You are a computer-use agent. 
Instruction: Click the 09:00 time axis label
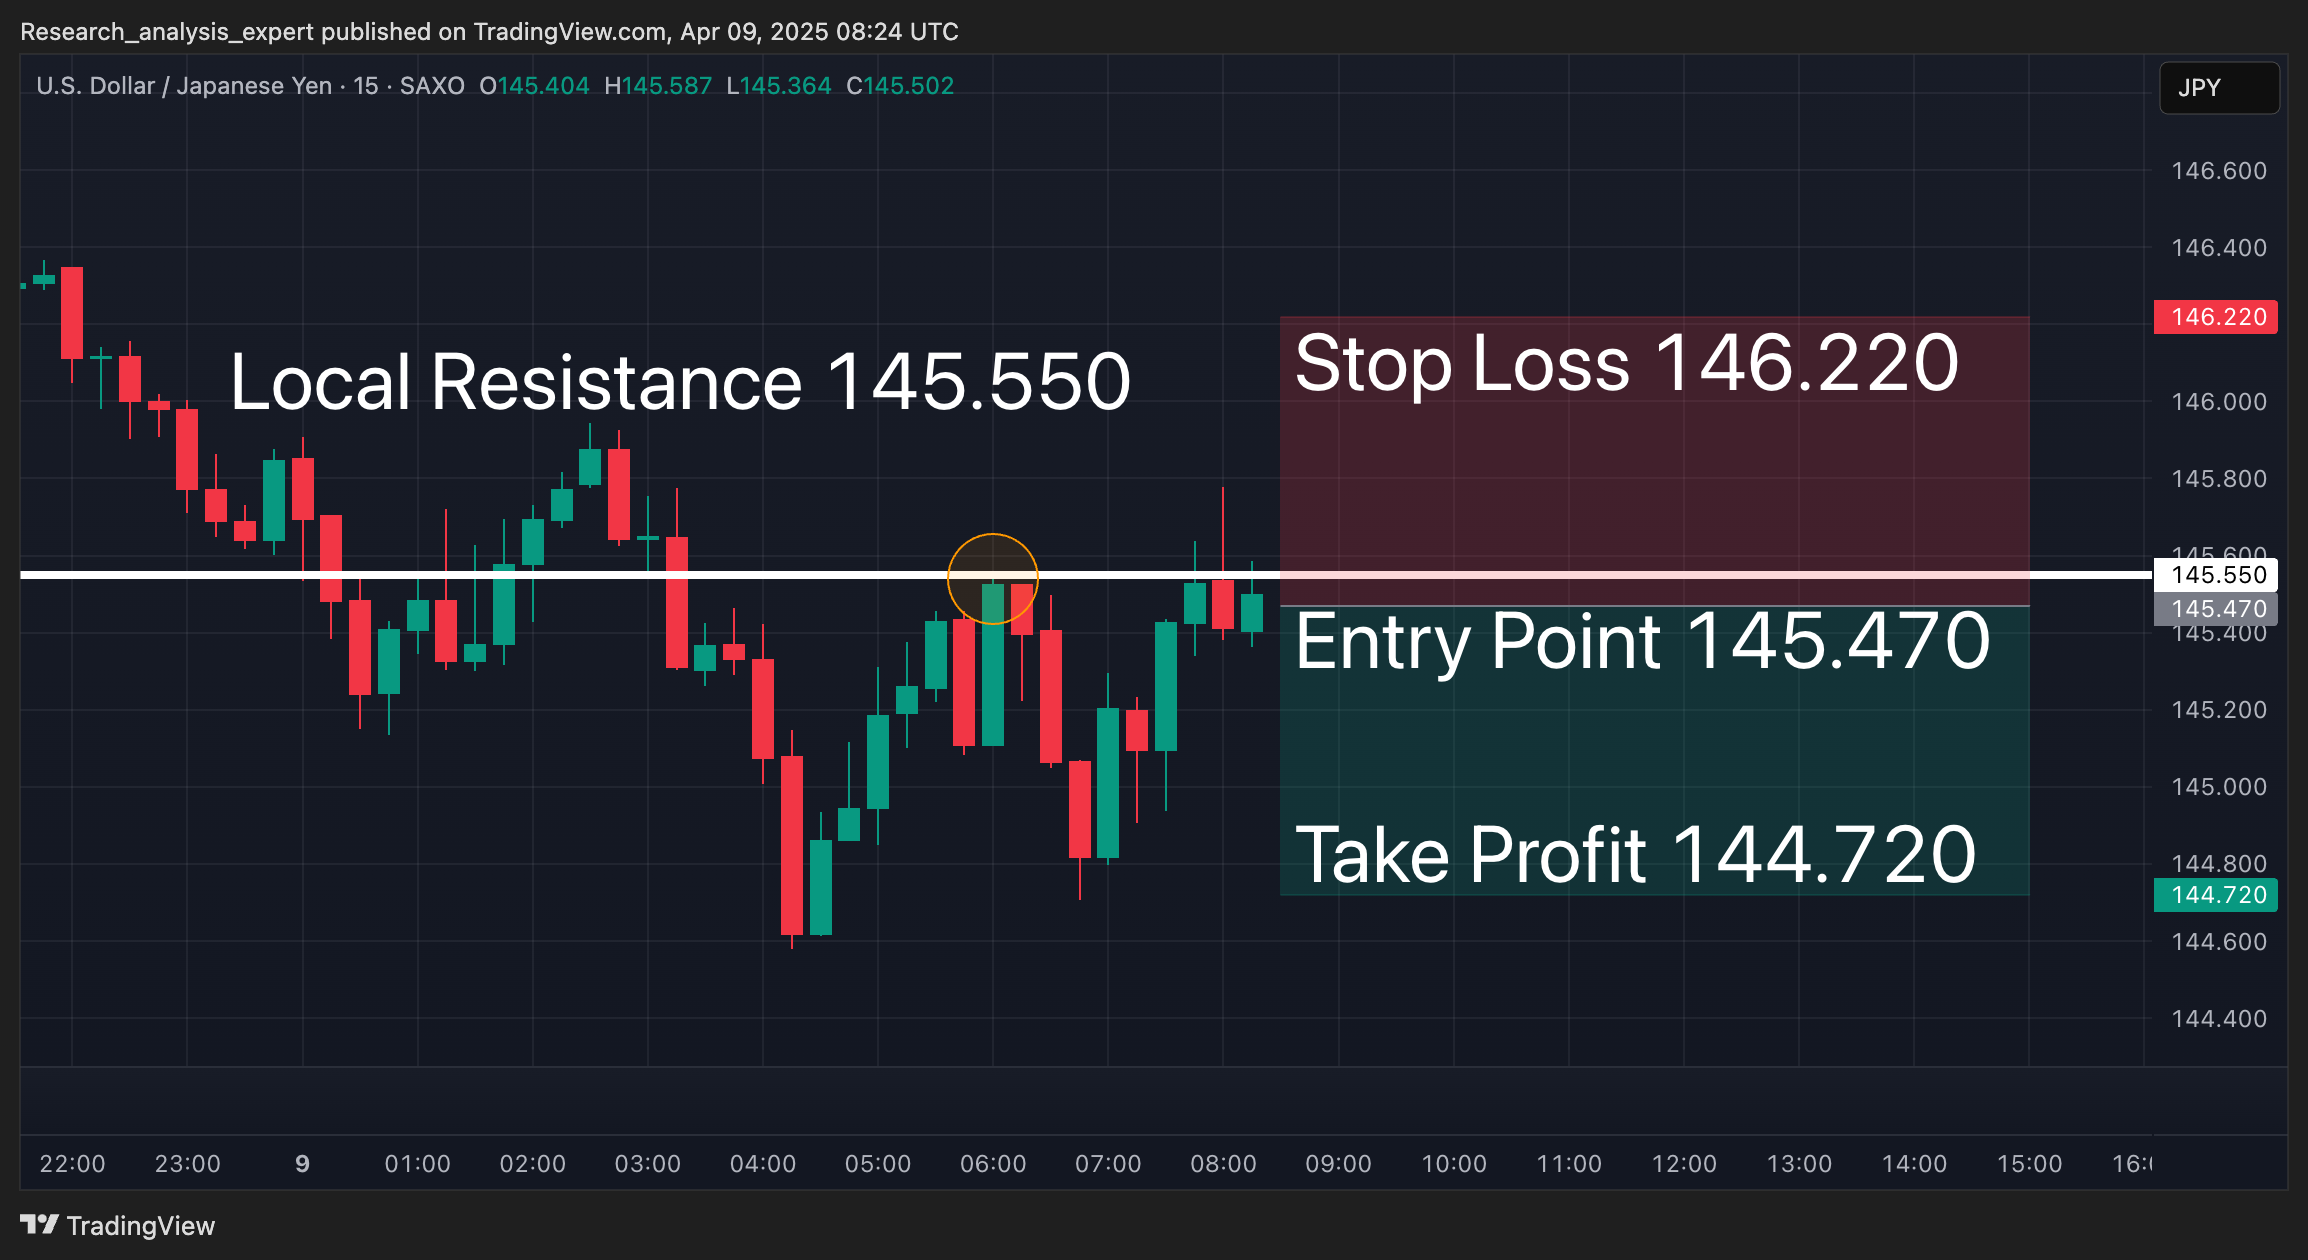tap(1338, 1164)
